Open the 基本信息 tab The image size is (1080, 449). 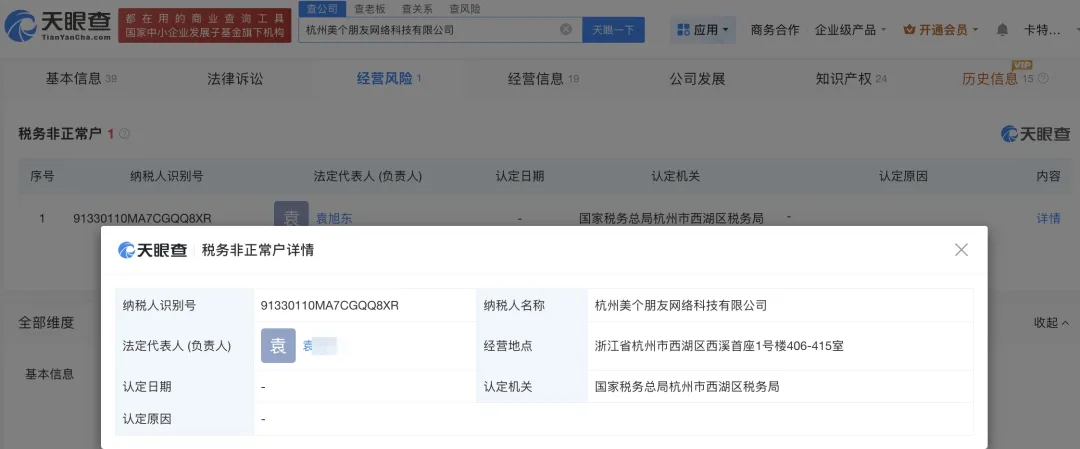click(81, 79)
